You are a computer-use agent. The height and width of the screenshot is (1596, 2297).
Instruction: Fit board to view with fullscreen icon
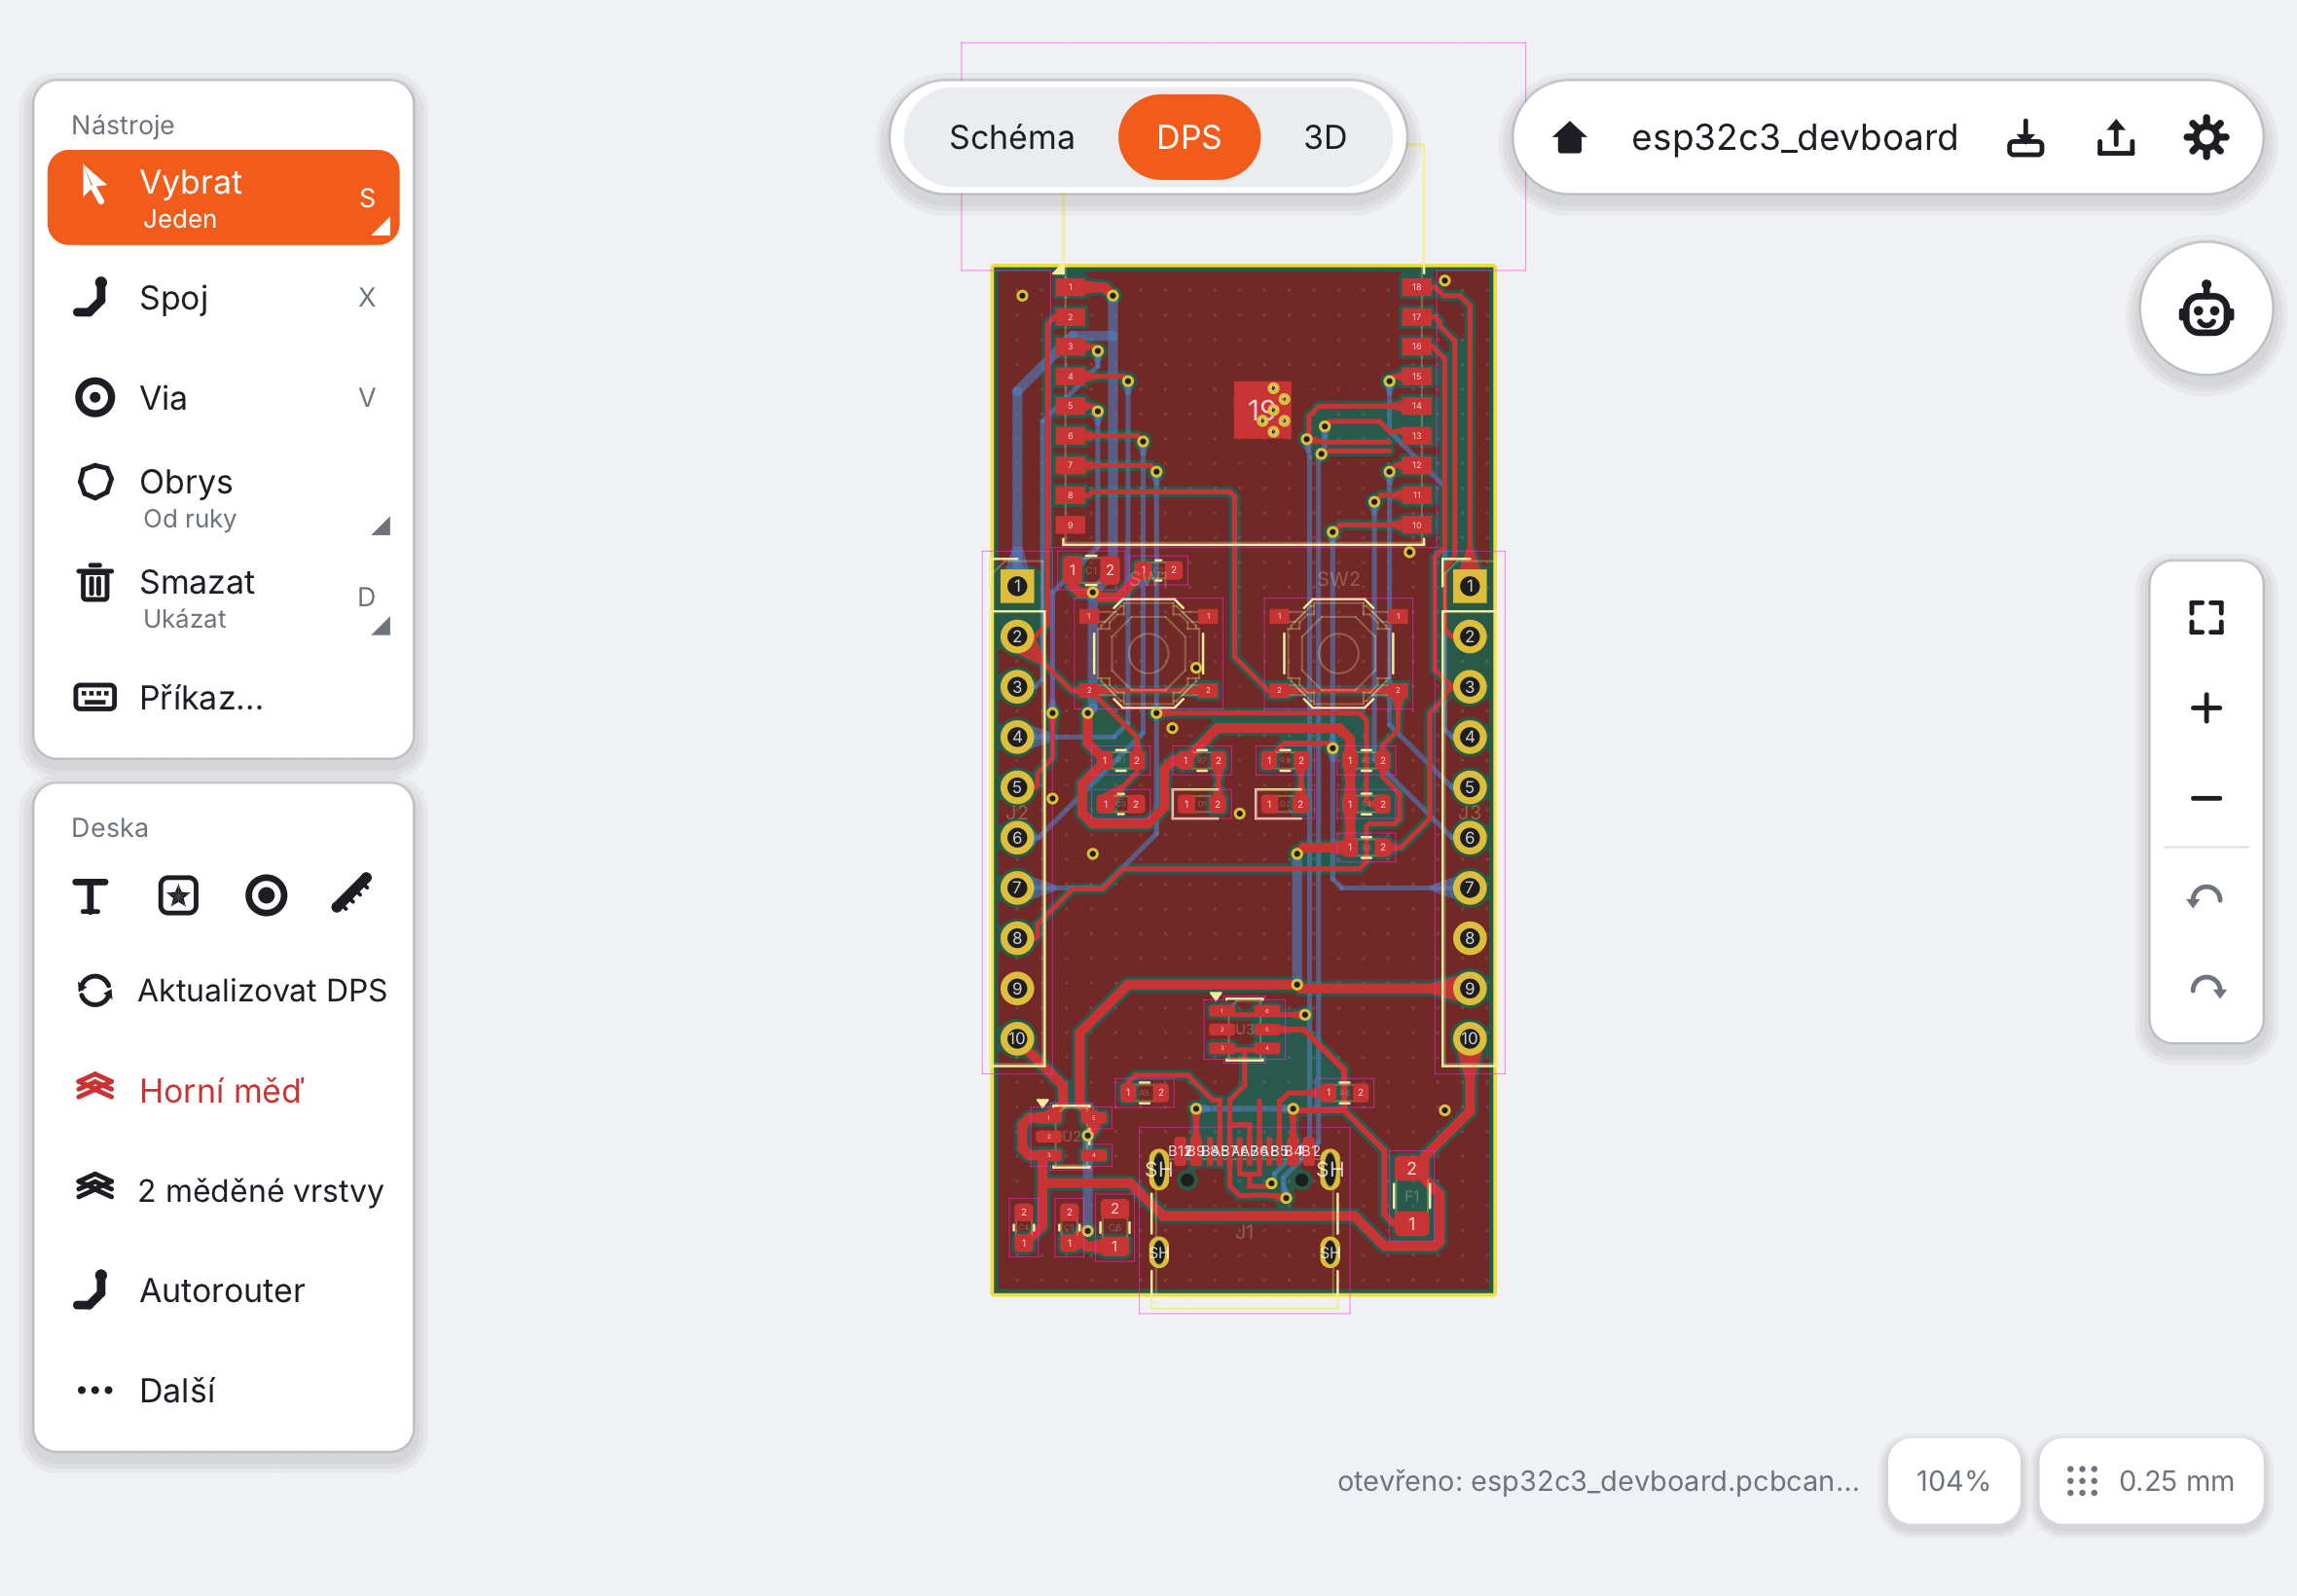click(x=2205, y=617)
